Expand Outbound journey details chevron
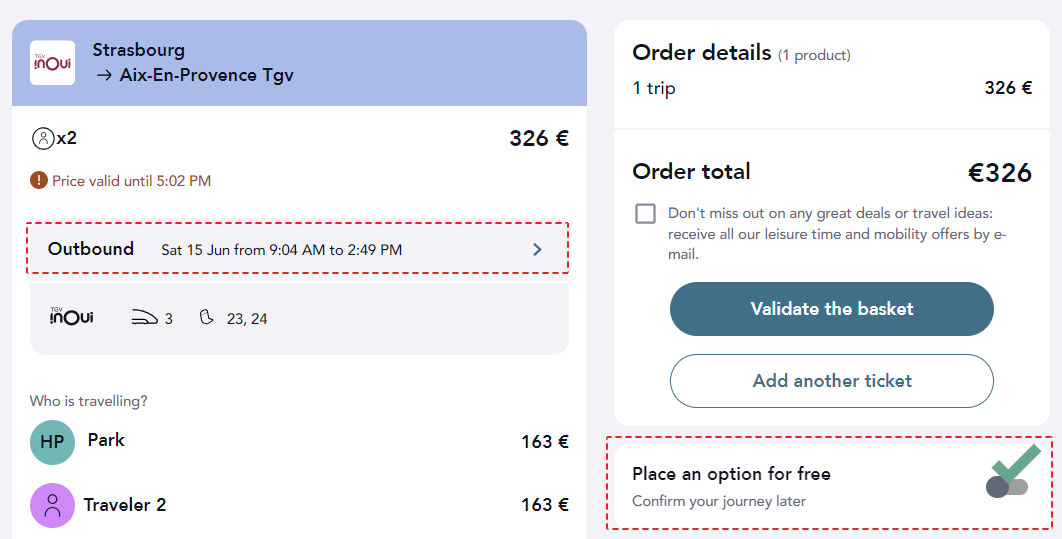The width and height of the screenshot is (1062, 539). pos(537,250)
